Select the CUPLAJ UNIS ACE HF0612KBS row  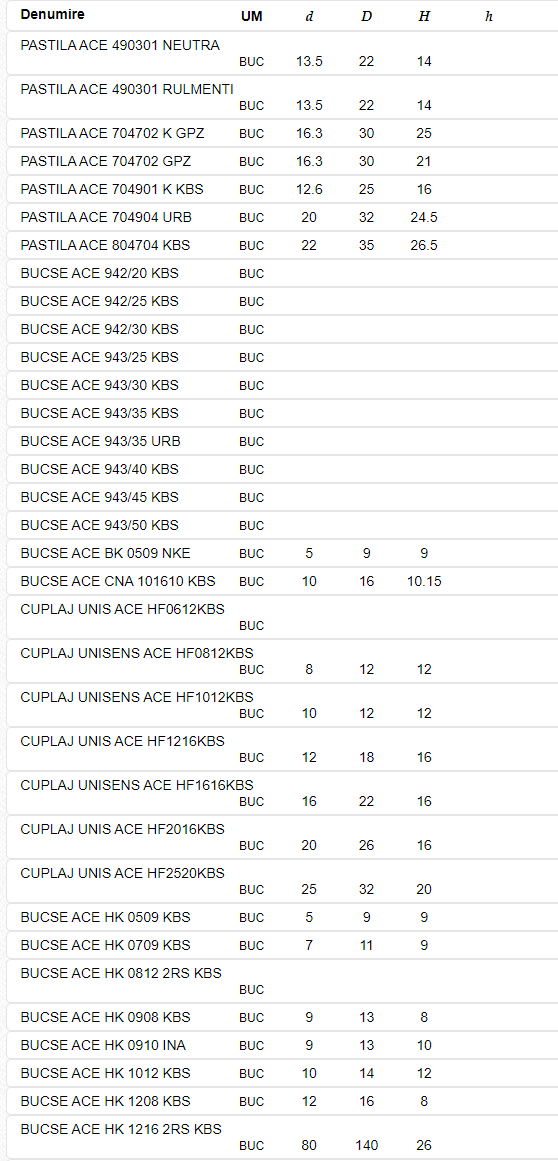[283, 618]
